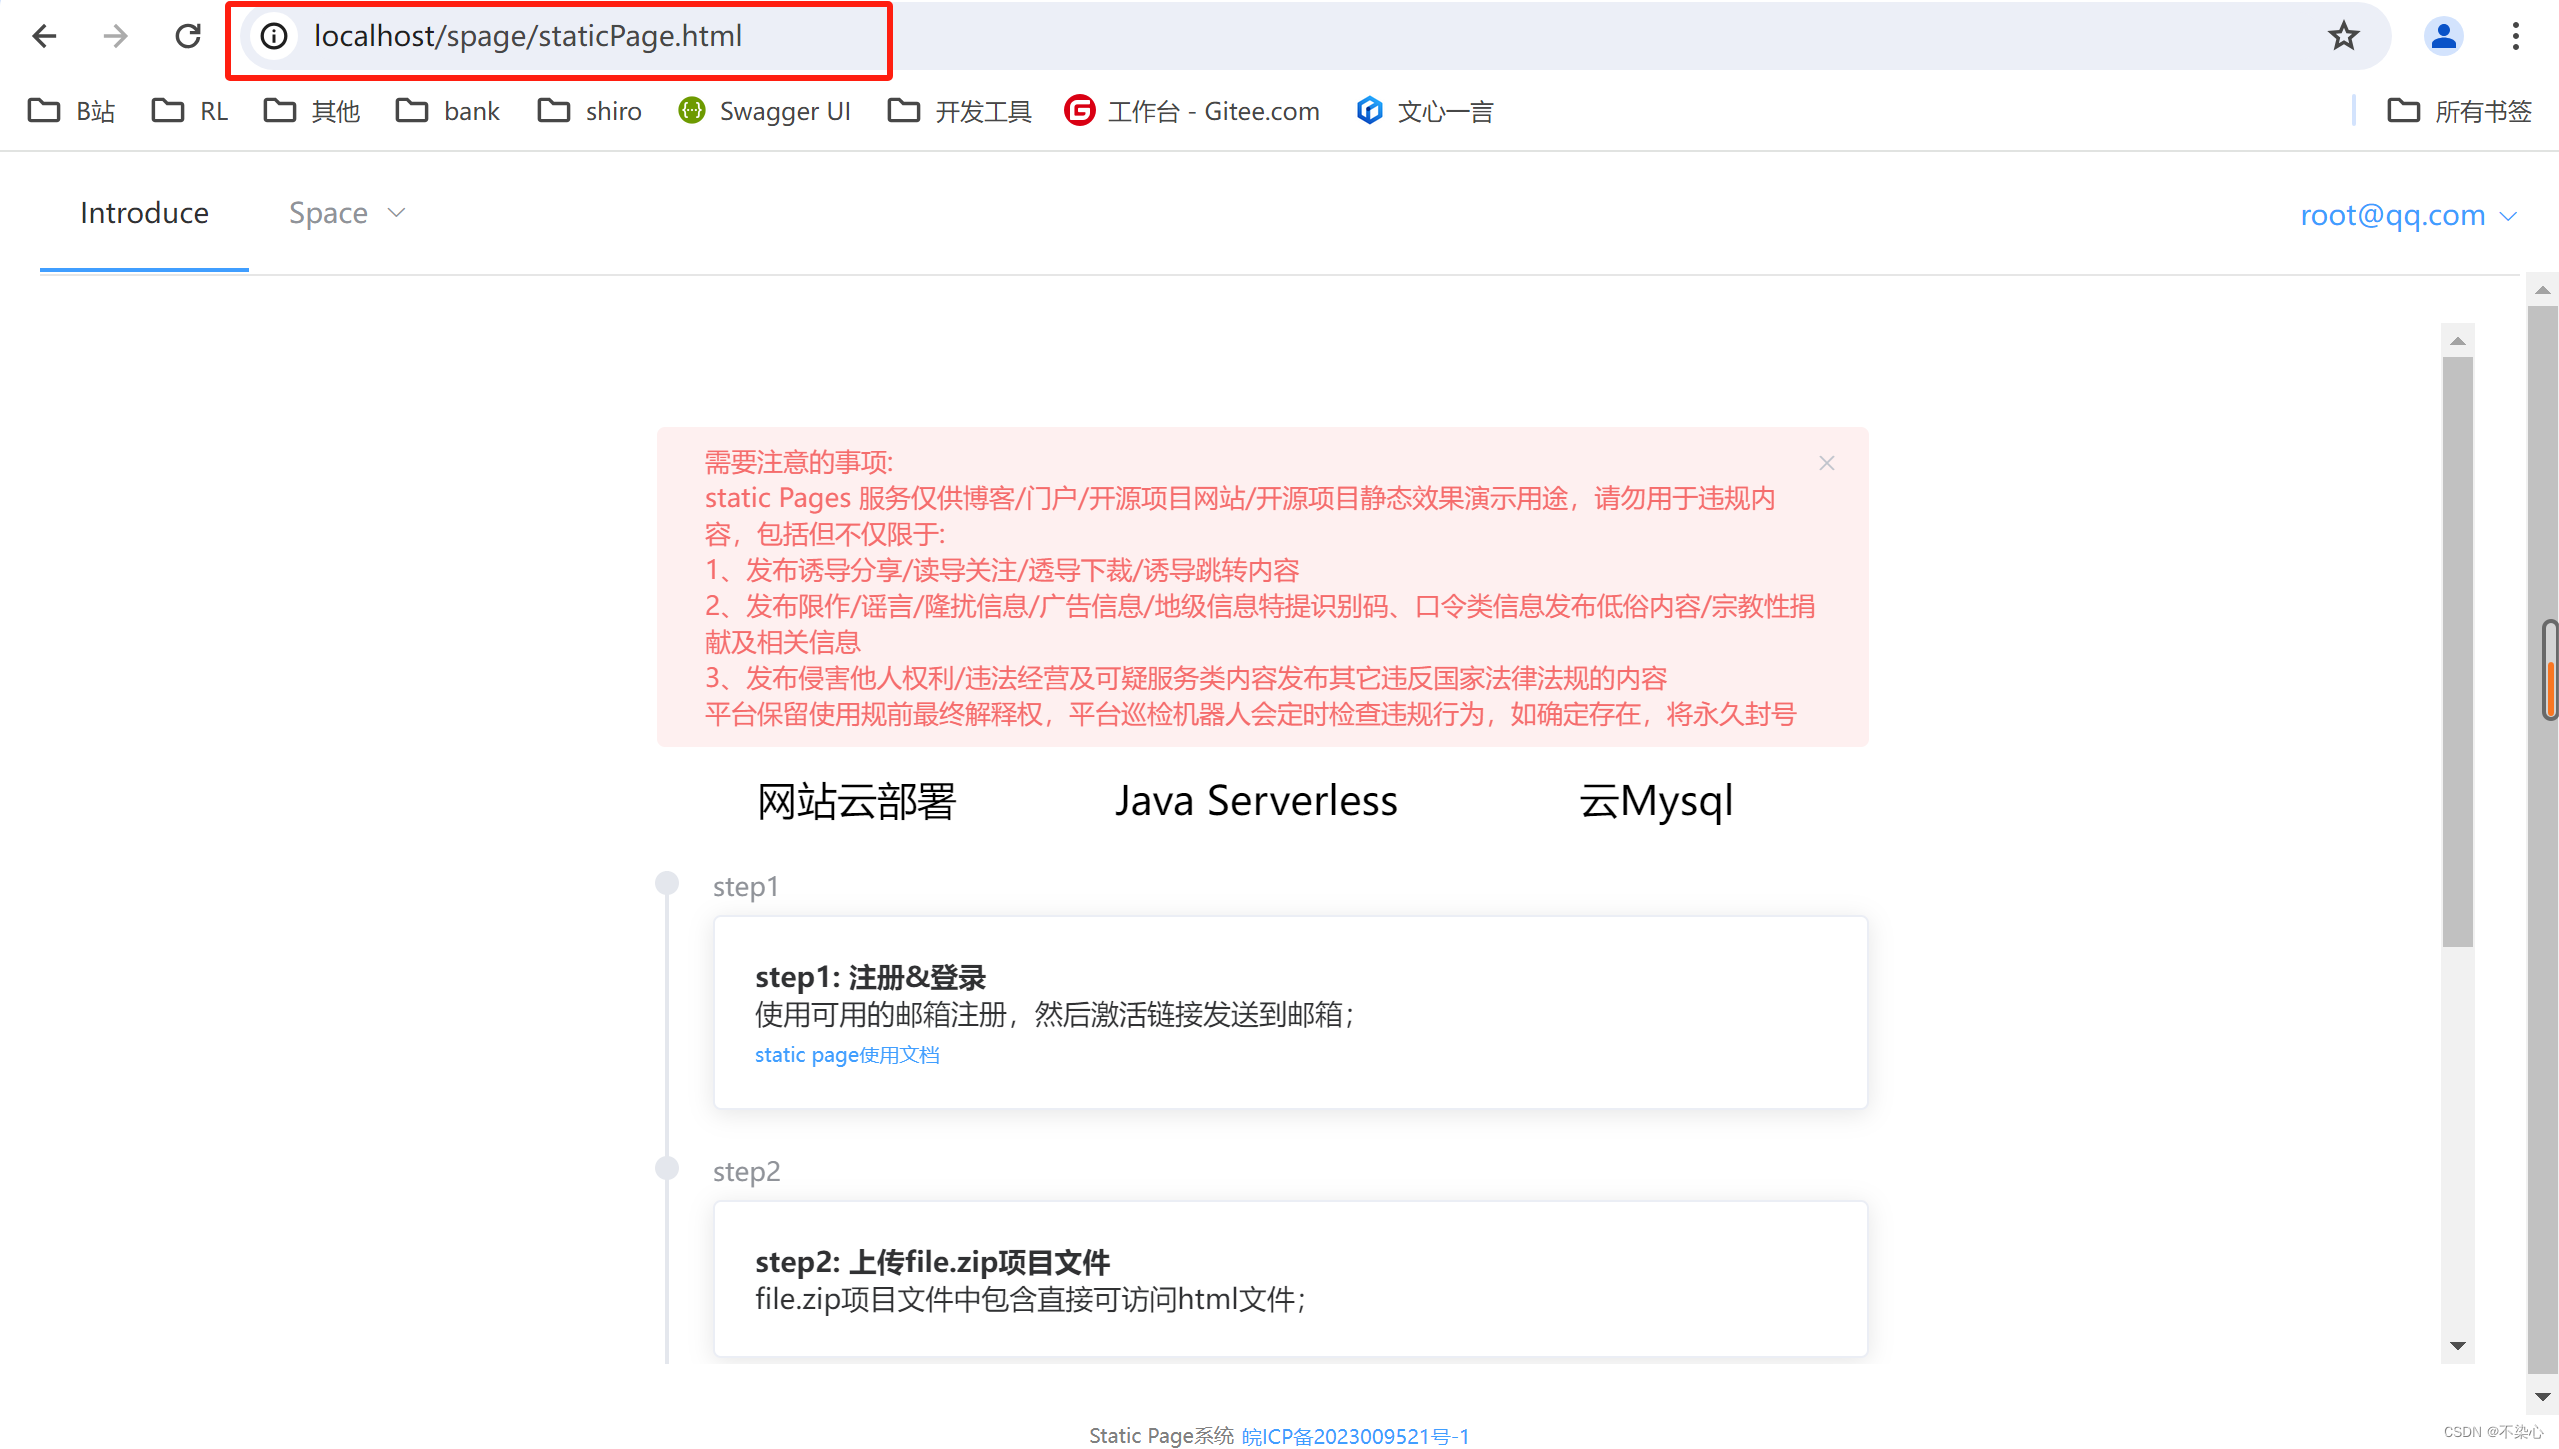Open the 其他 bookmark folder
This screenshot has width=2559, height=1449.
click(x=312, y=111)
